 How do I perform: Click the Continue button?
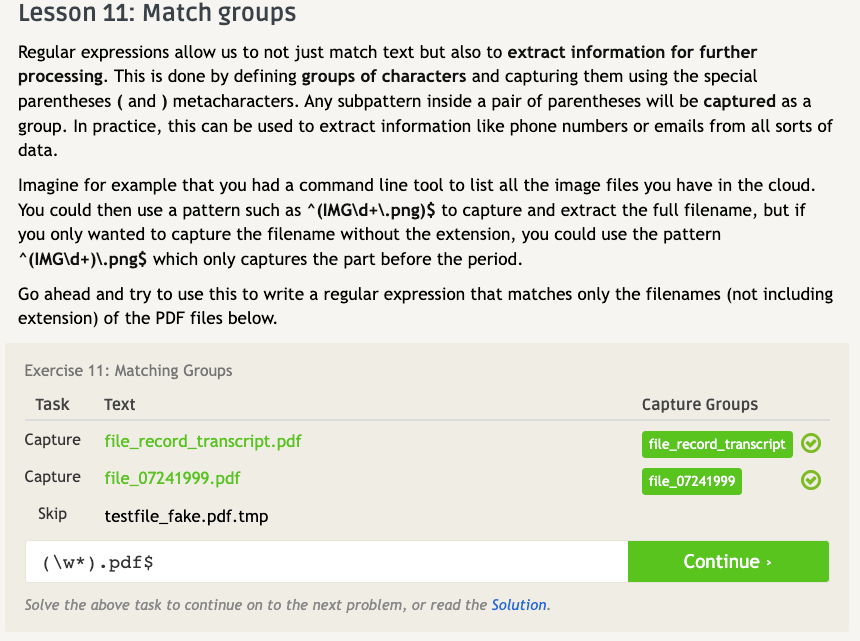coord(727,562)
